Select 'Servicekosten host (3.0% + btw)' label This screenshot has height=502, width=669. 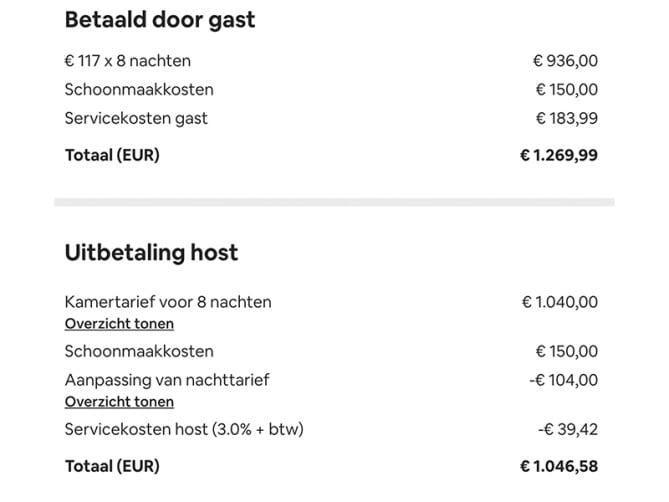(184, 430)
